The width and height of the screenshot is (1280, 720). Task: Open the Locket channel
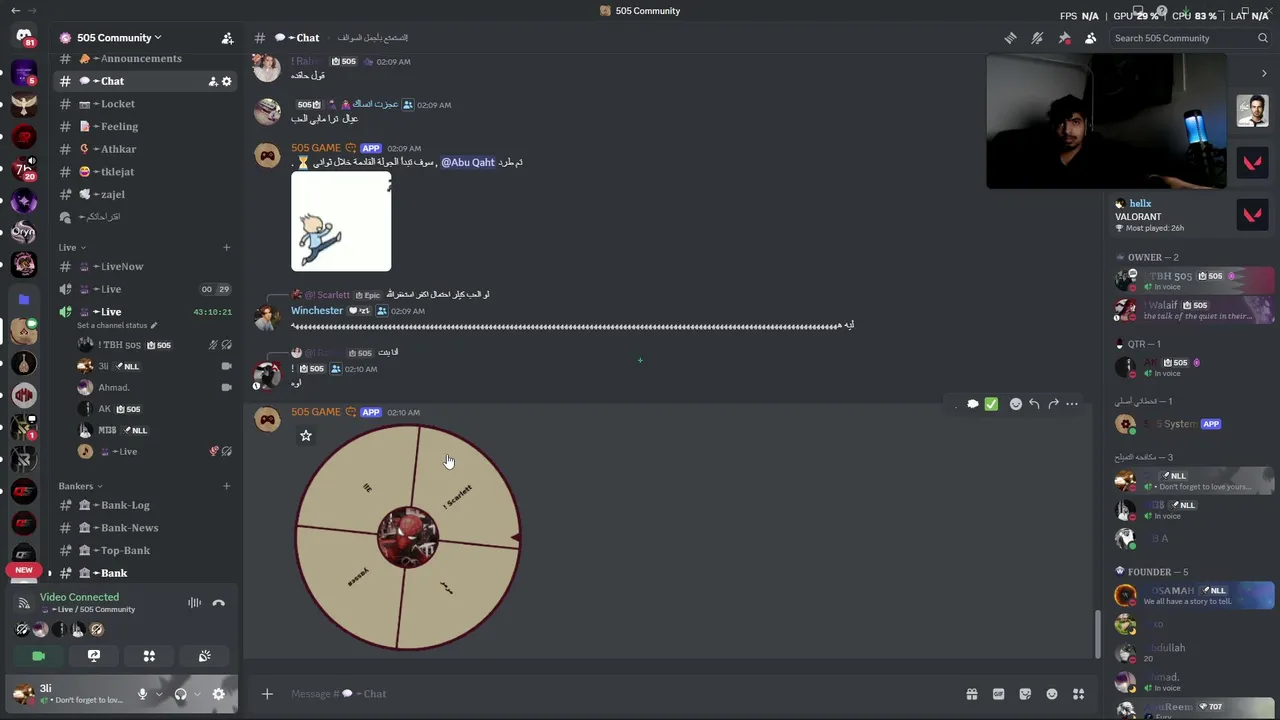point(145,104)
